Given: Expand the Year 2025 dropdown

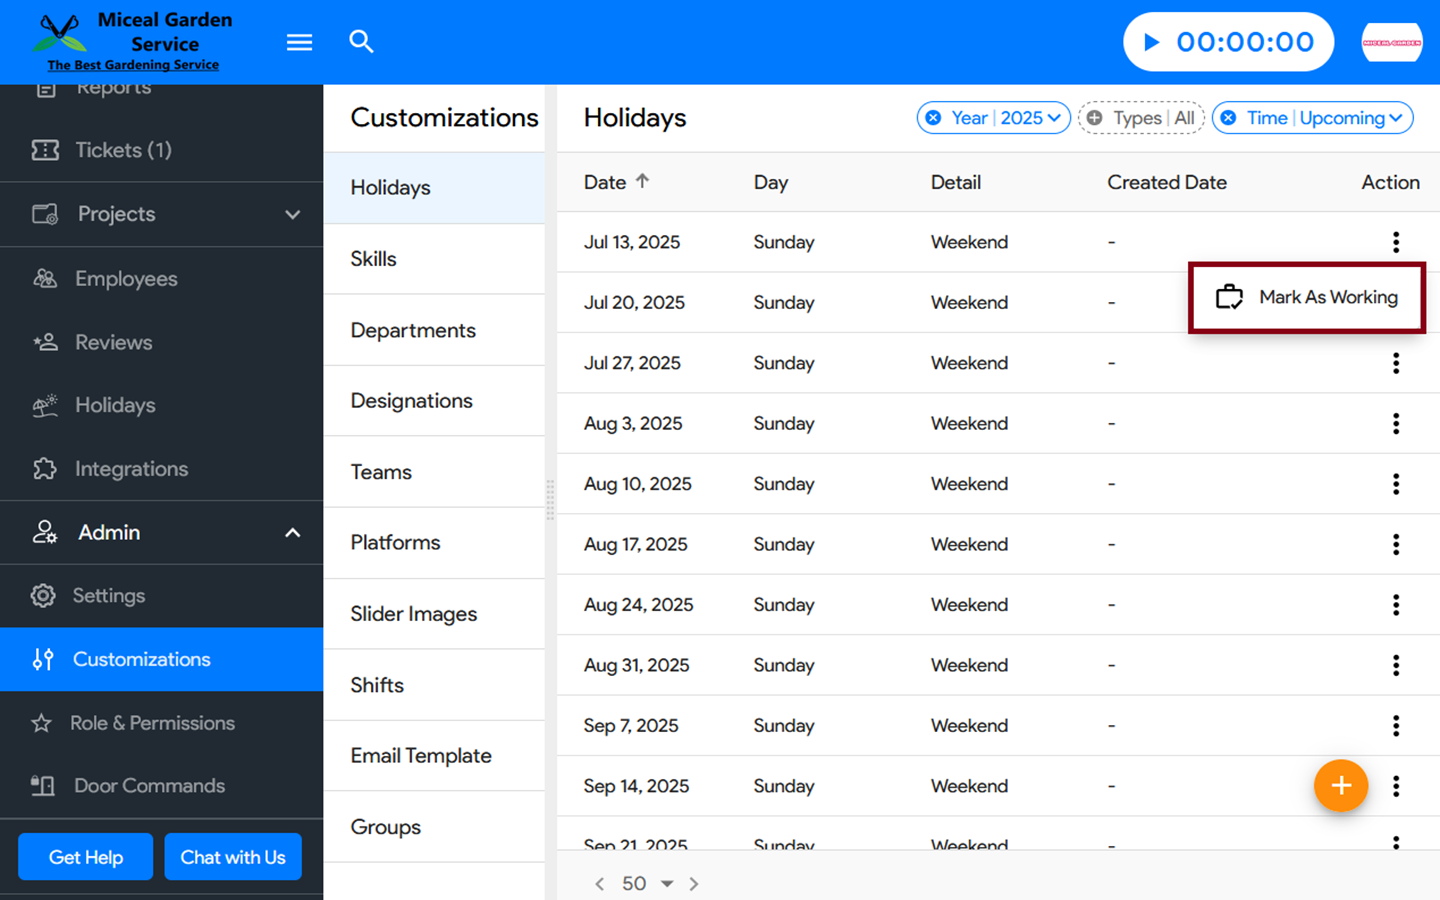Looking at the screenshot, I should tap(1054, 118).
